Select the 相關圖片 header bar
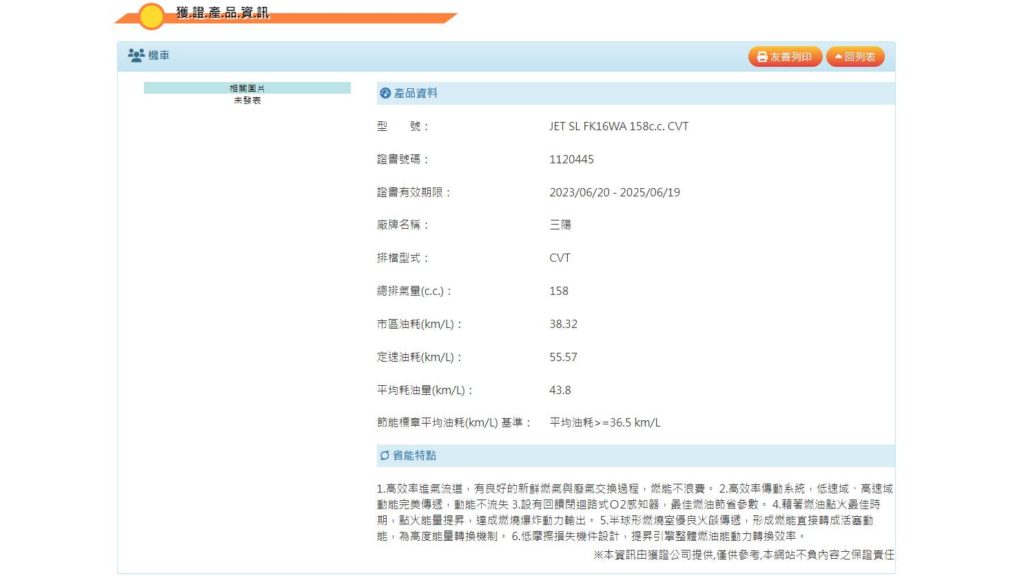Screen dimensions: 1024x576 [x=247, y=88]
